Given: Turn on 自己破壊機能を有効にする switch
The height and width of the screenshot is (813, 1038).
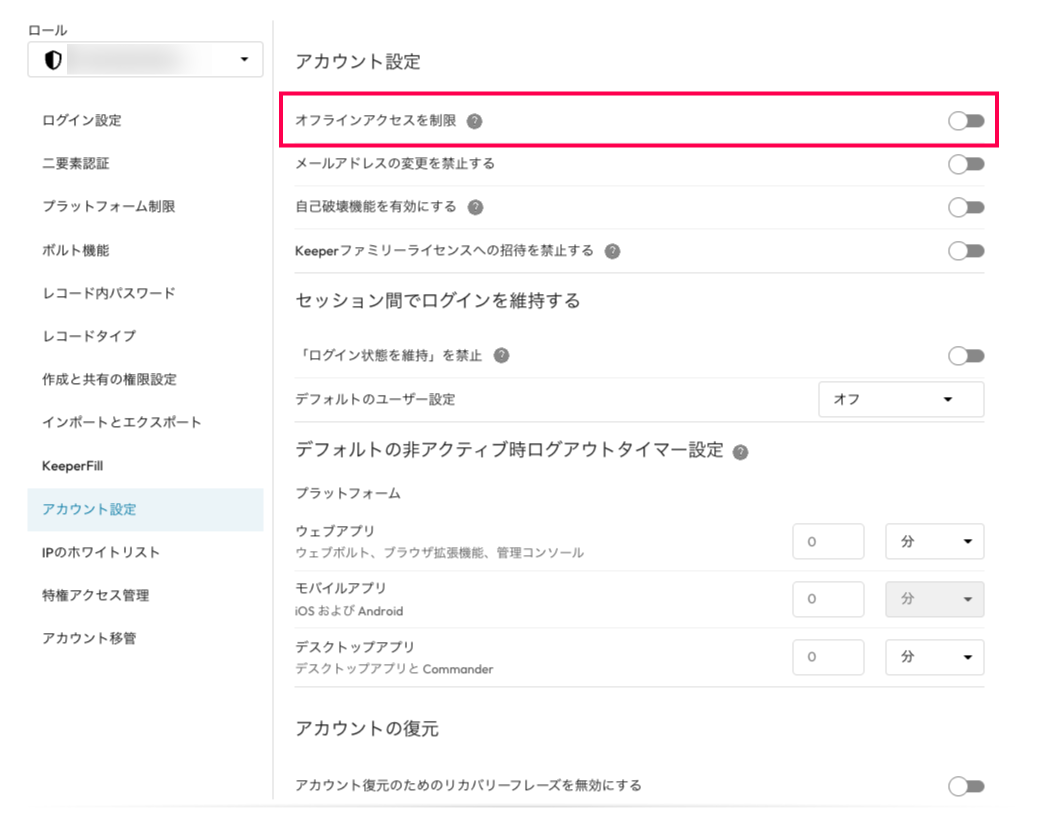Looking at the screenshot, I should pyautogui.click(x=966, y=208).
